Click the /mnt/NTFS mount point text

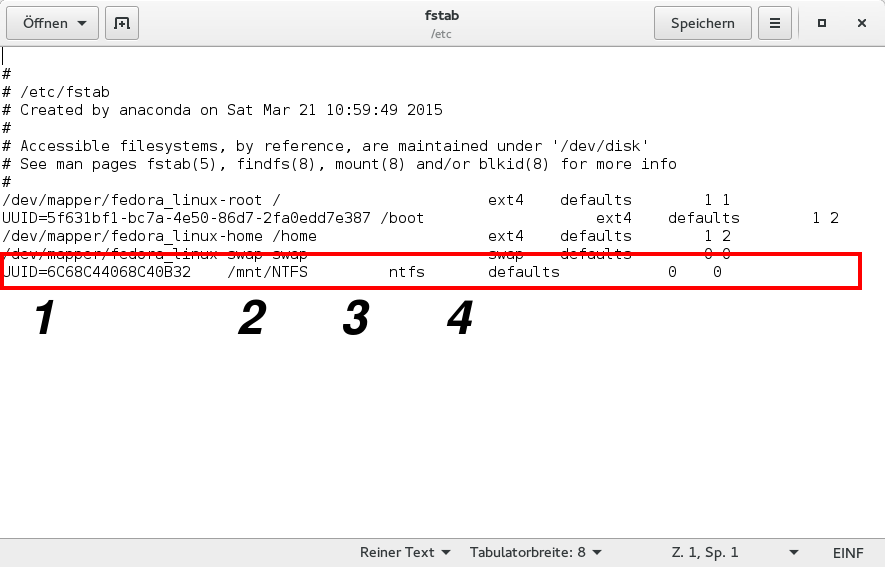[x=267, y=272]
